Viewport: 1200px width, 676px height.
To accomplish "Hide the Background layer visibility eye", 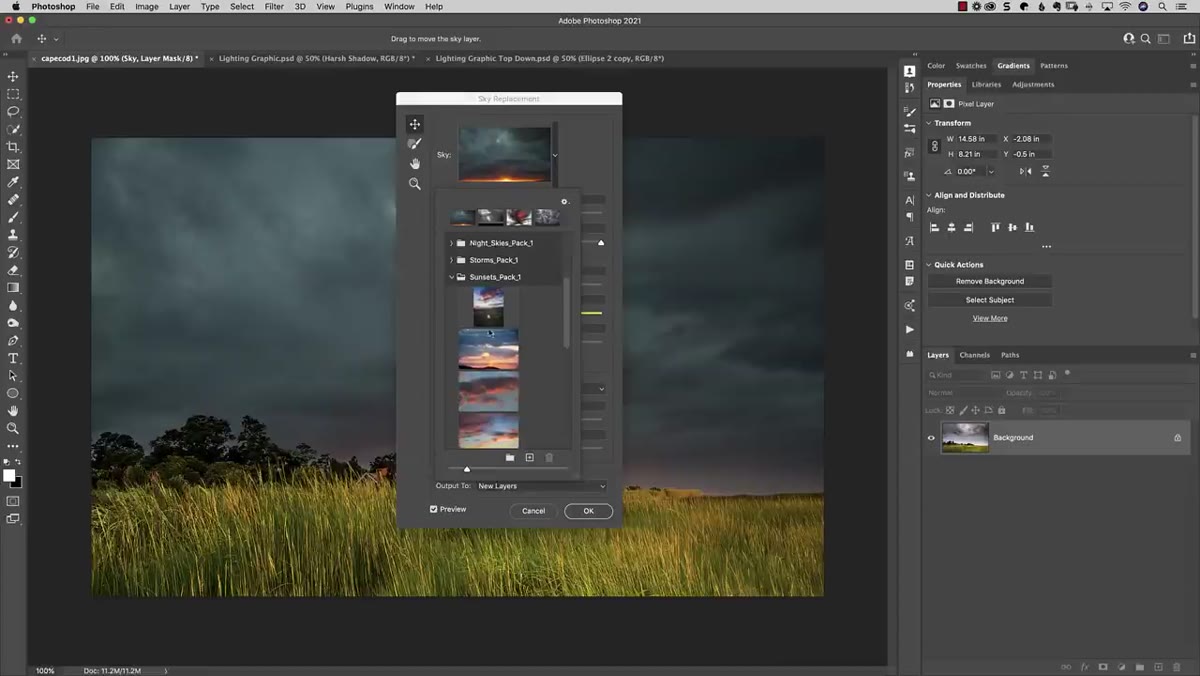I will 931,438.
